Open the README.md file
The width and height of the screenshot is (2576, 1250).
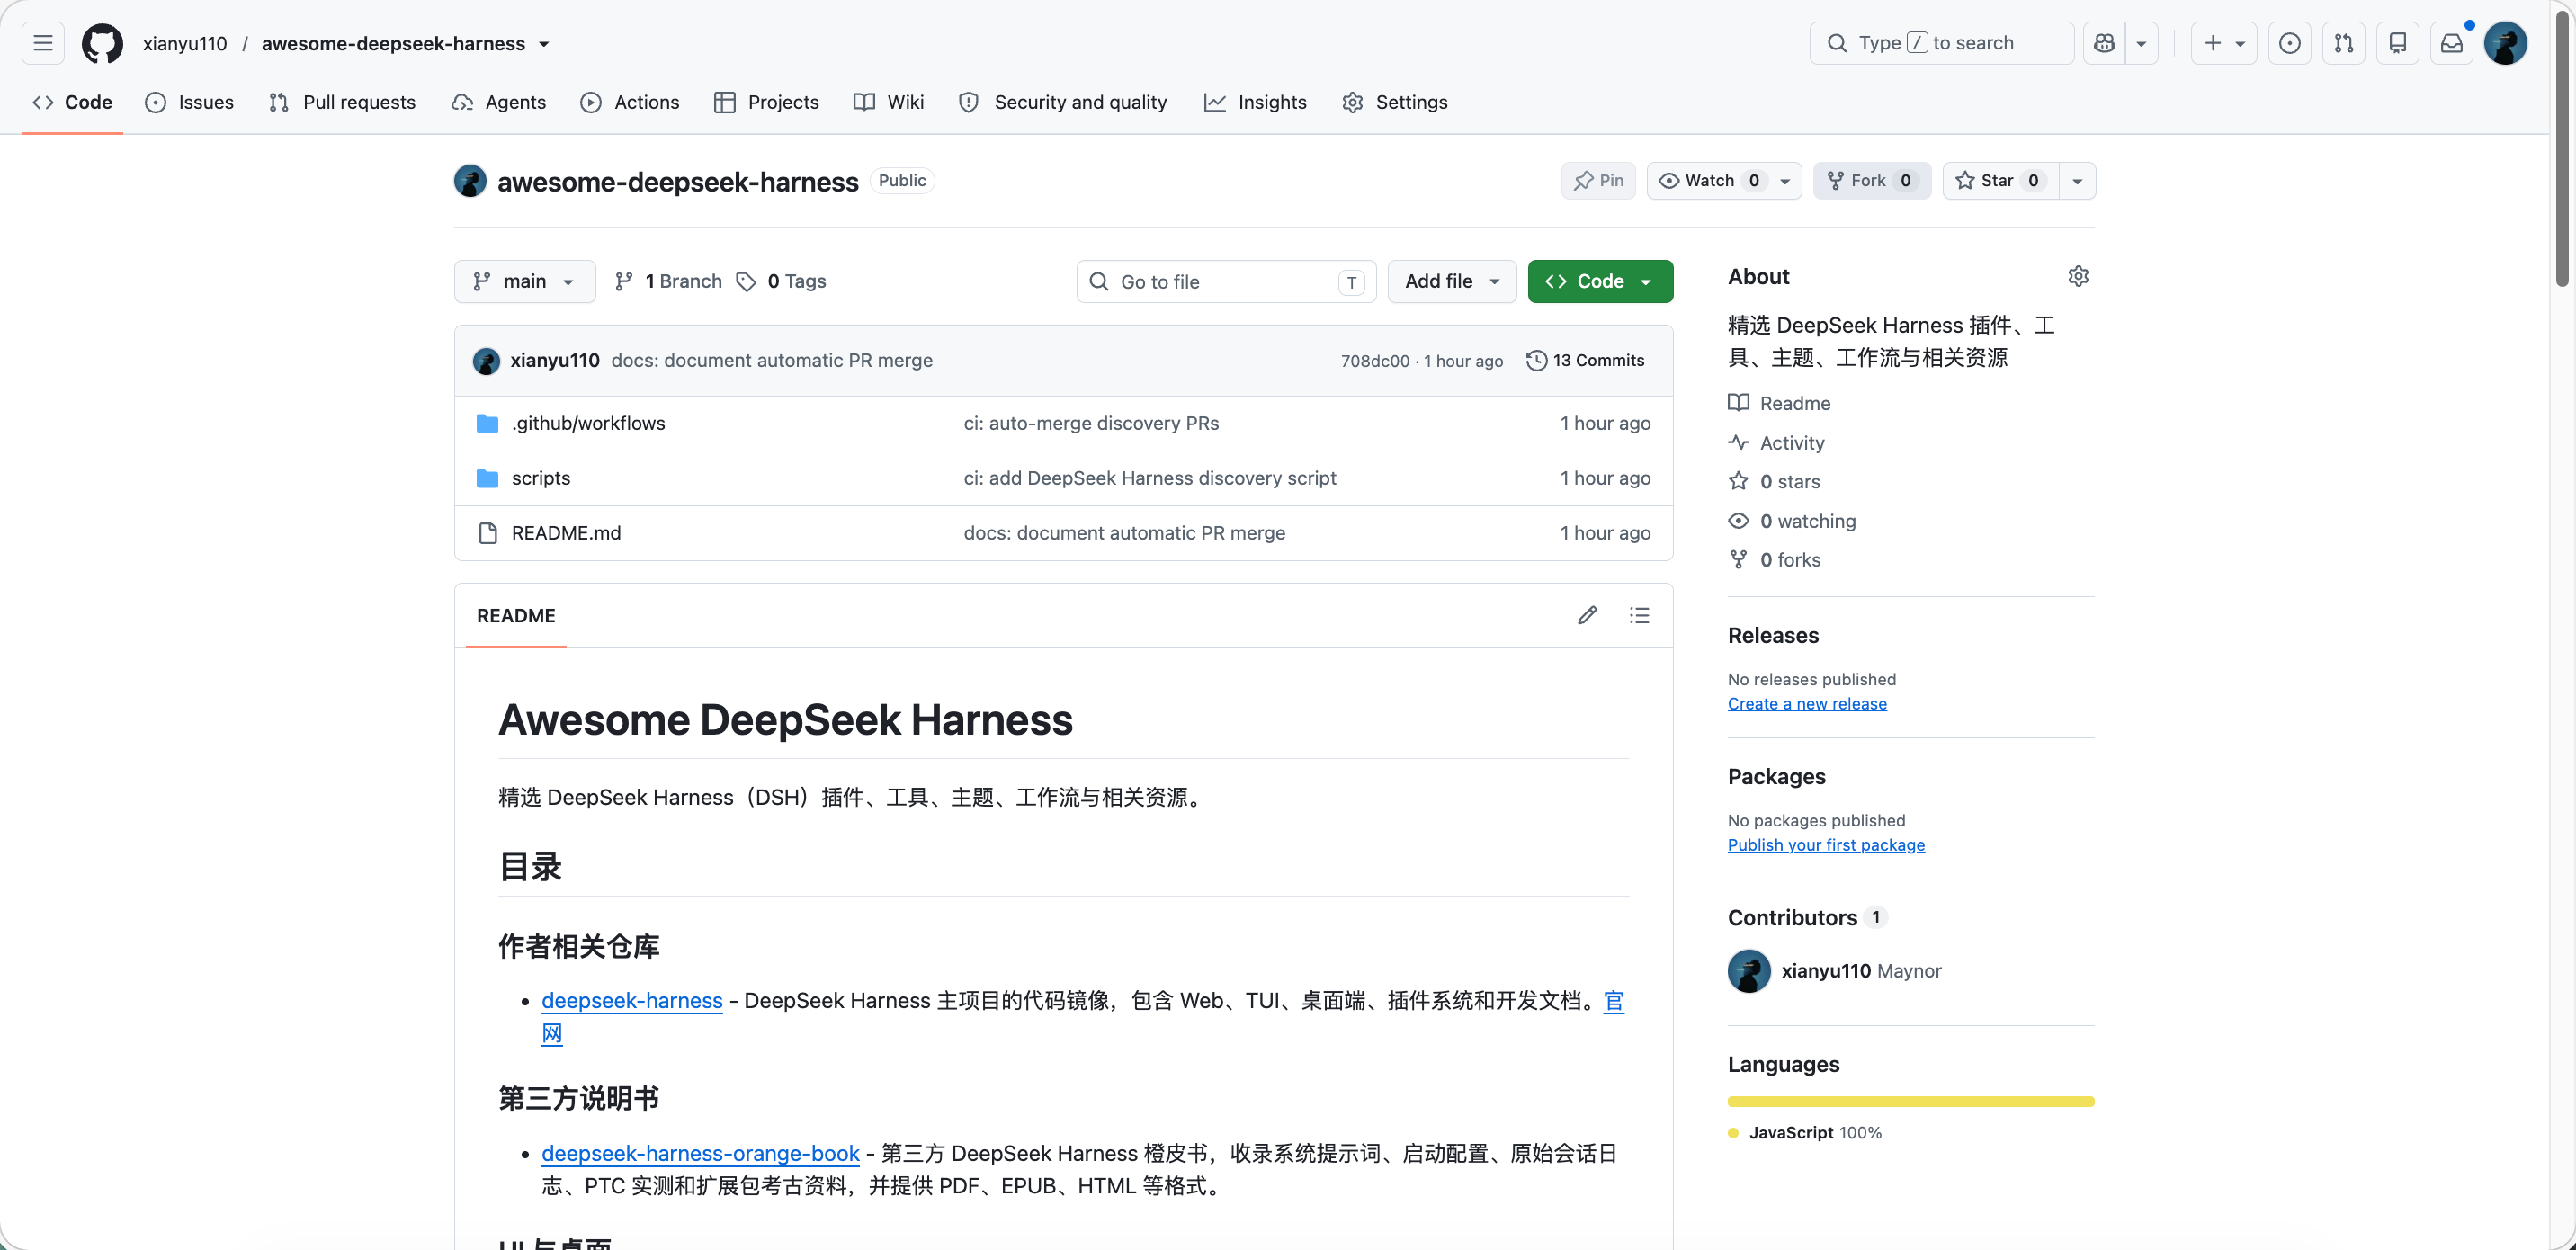566,533
